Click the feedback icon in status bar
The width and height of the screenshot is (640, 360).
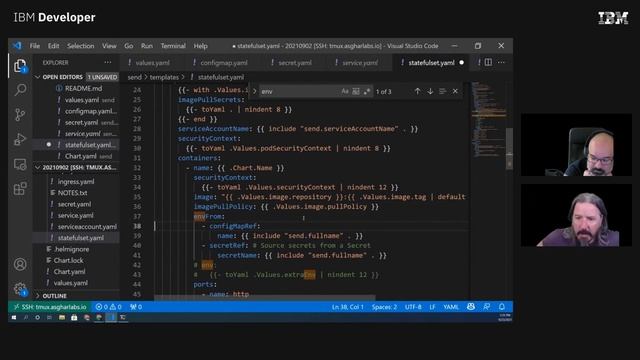tap(487, 307)
